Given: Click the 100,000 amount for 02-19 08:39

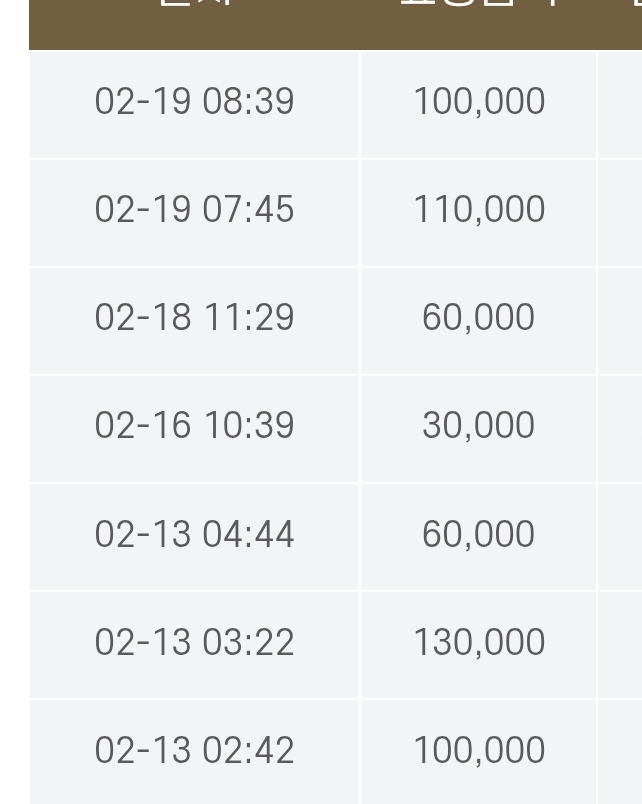Looking at the screenshot, I should (x=478, y=102).
